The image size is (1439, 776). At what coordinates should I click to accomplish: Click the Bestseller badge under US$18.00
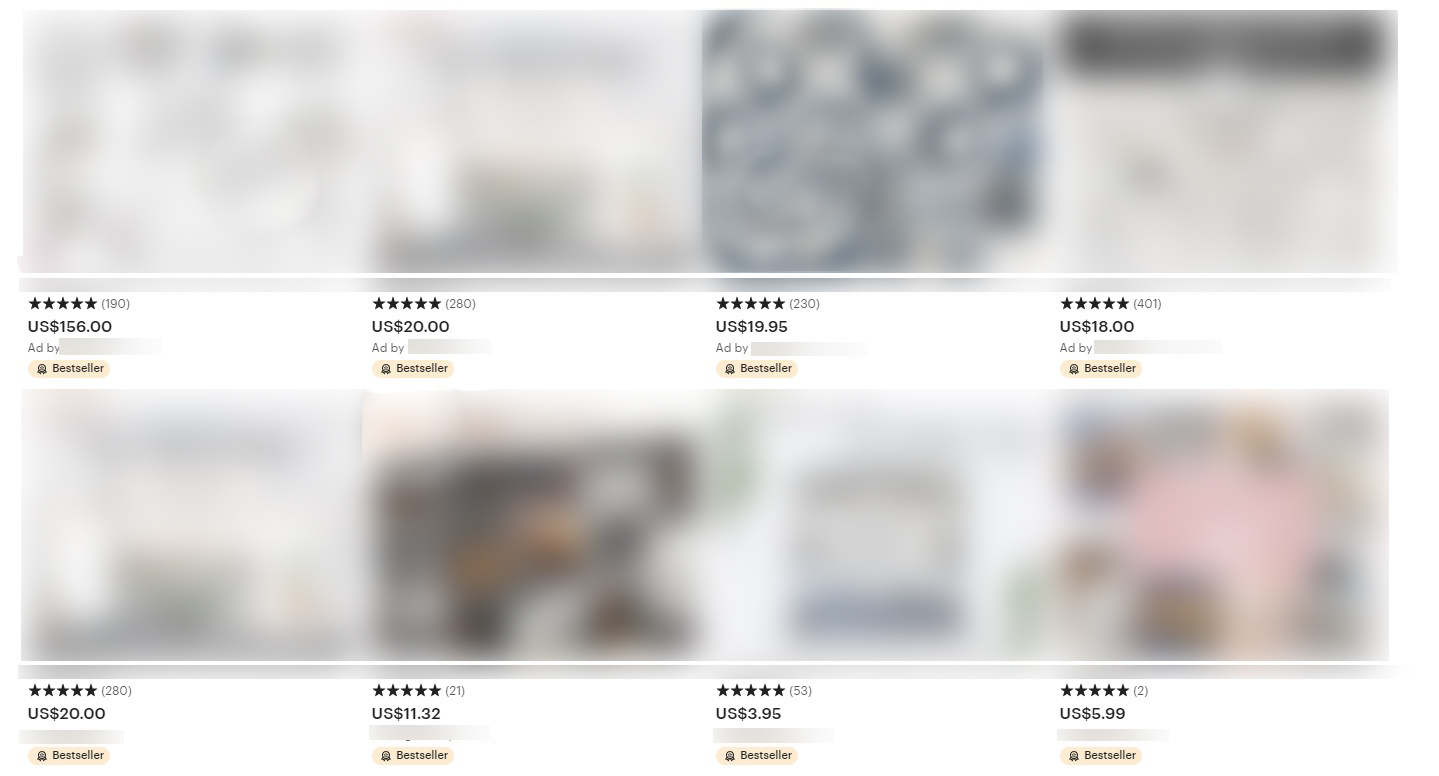[x=1101, y=368]
